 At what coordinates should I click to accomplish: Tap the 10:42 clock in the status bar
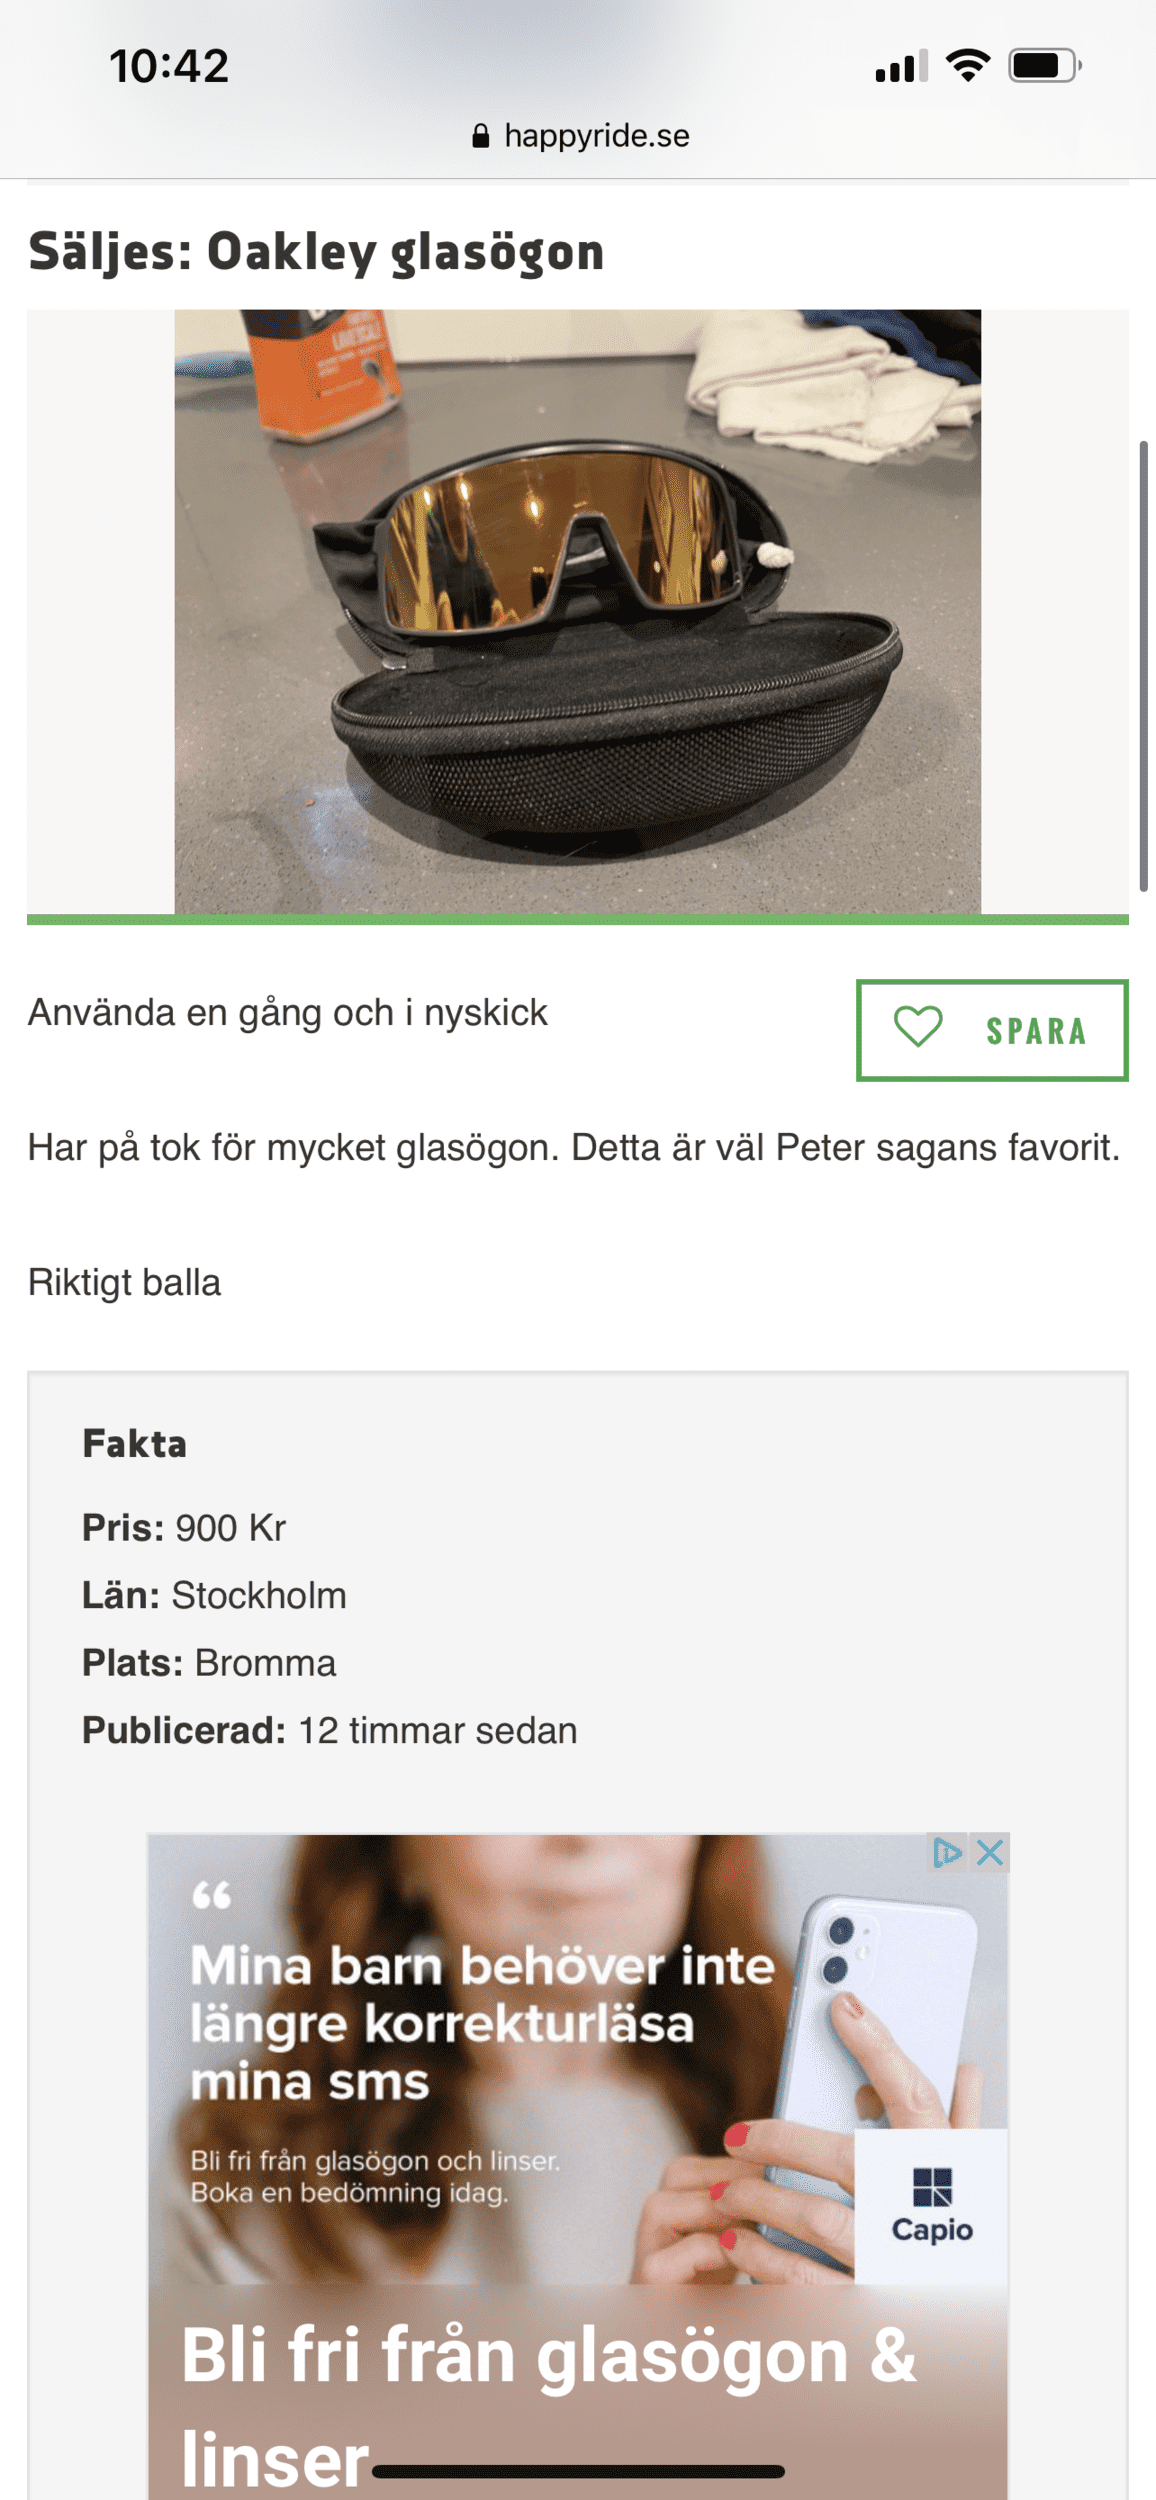click(169, 66)
